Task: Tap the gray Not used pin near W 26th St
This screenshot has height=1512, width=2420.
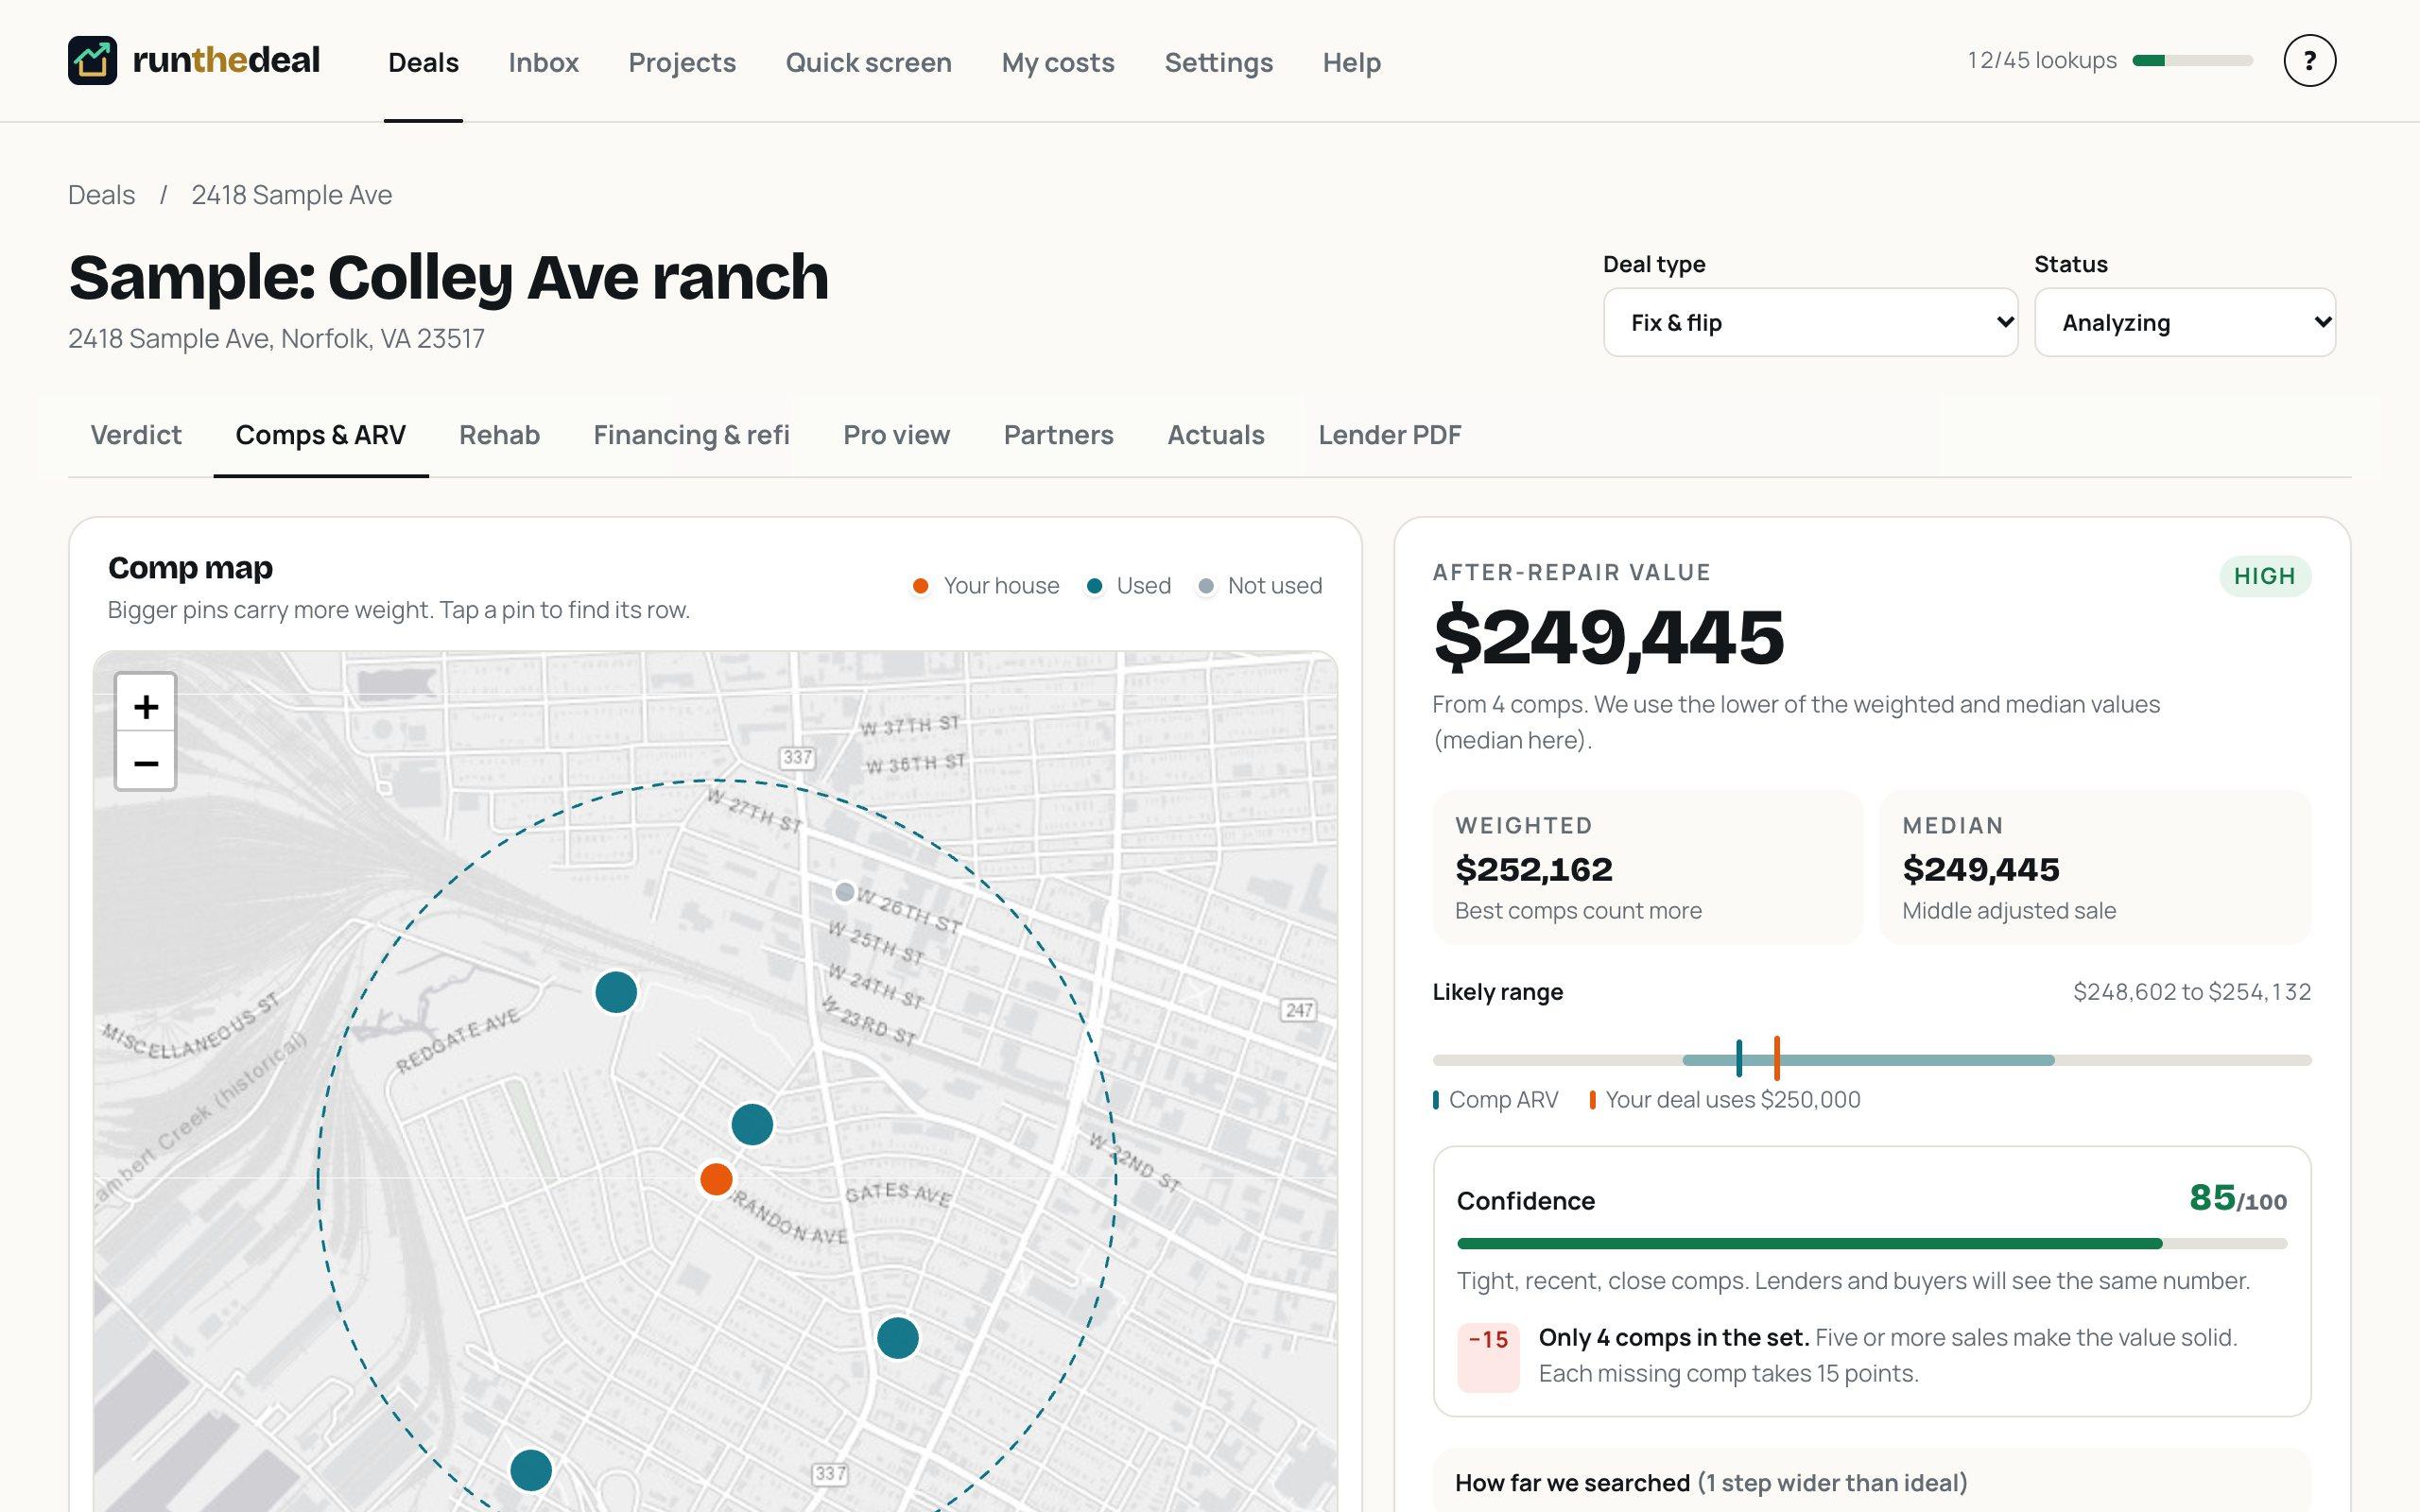Action: point(845,892)
